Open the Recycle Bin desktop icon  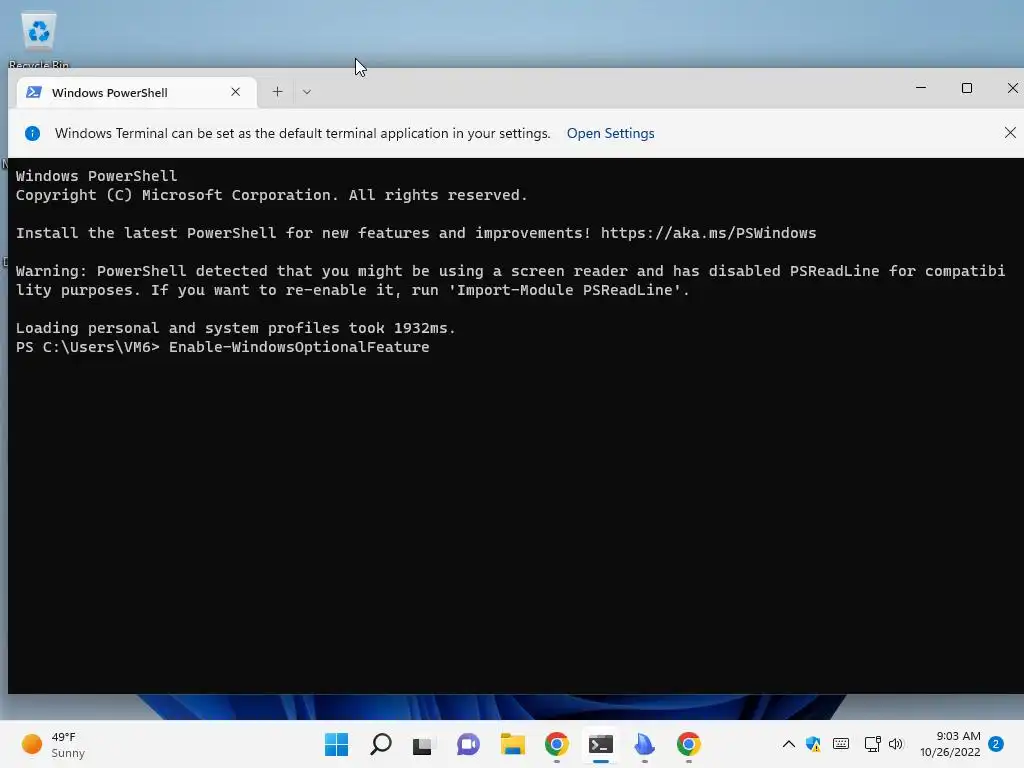[39, 39]
